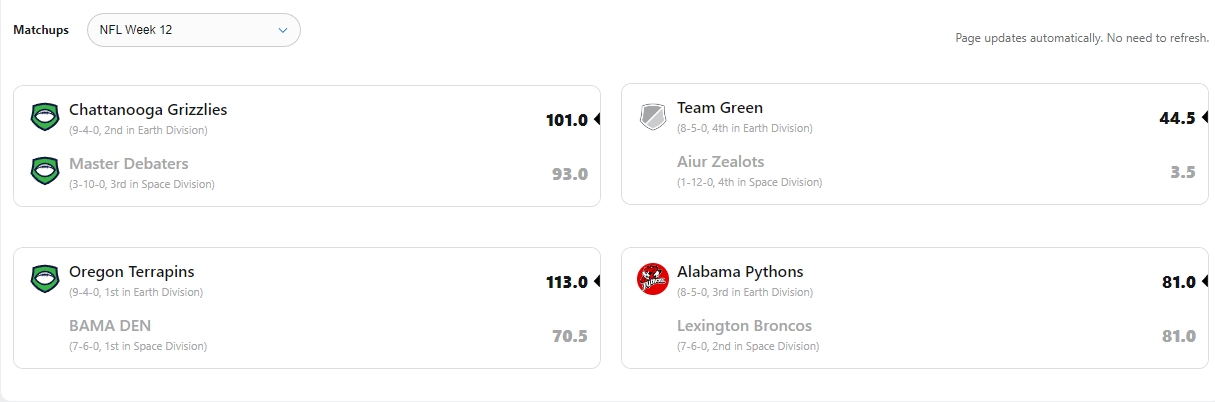1215x402 pixels.
Task: Click Team Green score 44.5
Action: [1177, 118]
